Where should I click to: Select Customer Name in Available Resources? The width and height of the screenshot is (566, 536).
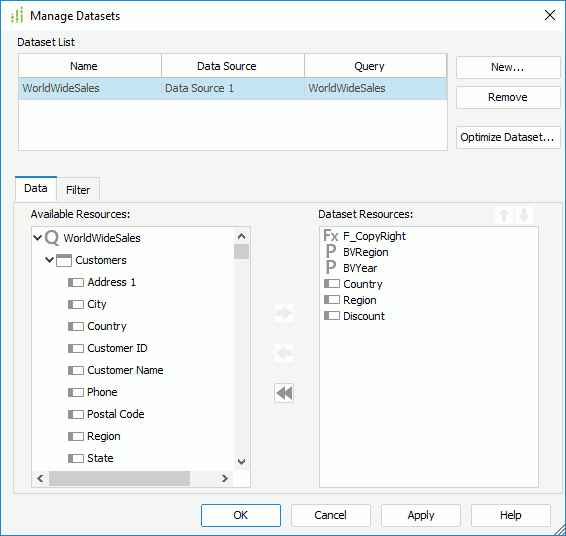click(x=125, y=370)
